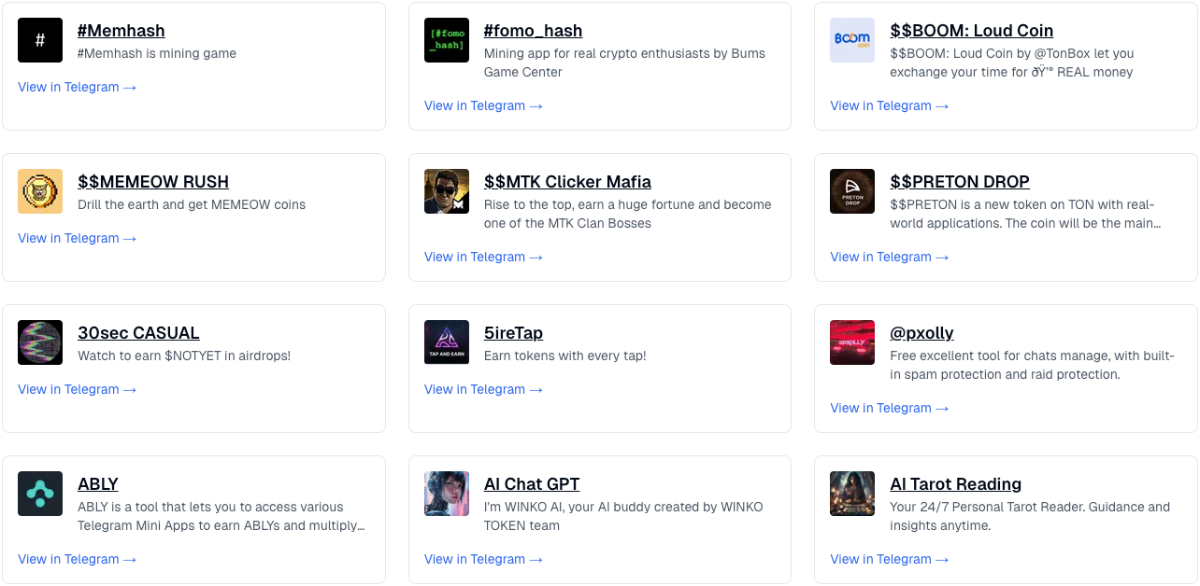Click description starting "Mining app for real crypto"
Screen dimensions: 1200x586
click(x=625, y=63)
